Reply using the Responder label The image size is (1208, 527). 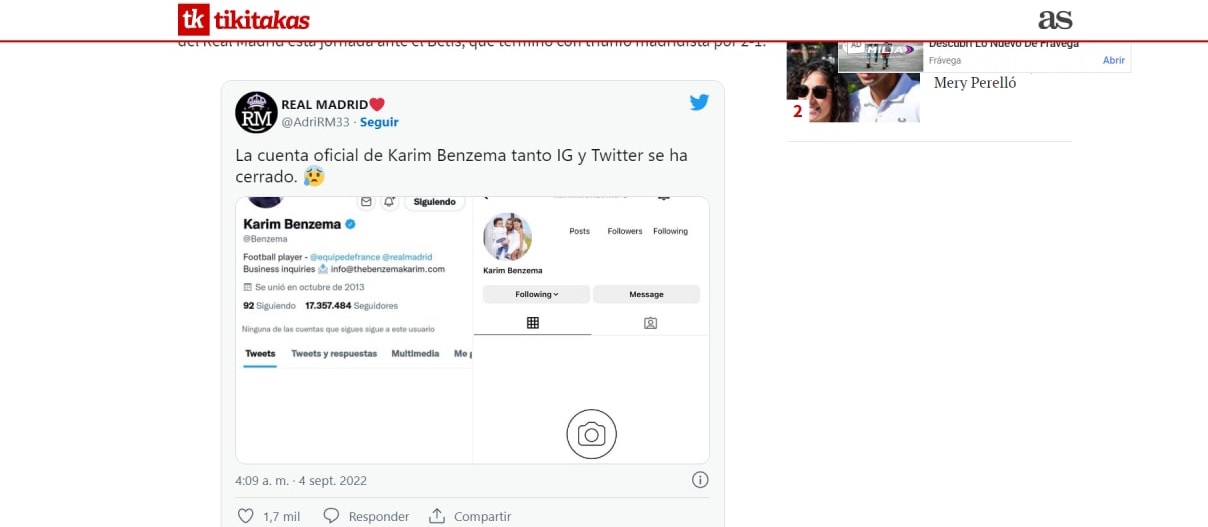pyautogui.click(x=379, y=517)
